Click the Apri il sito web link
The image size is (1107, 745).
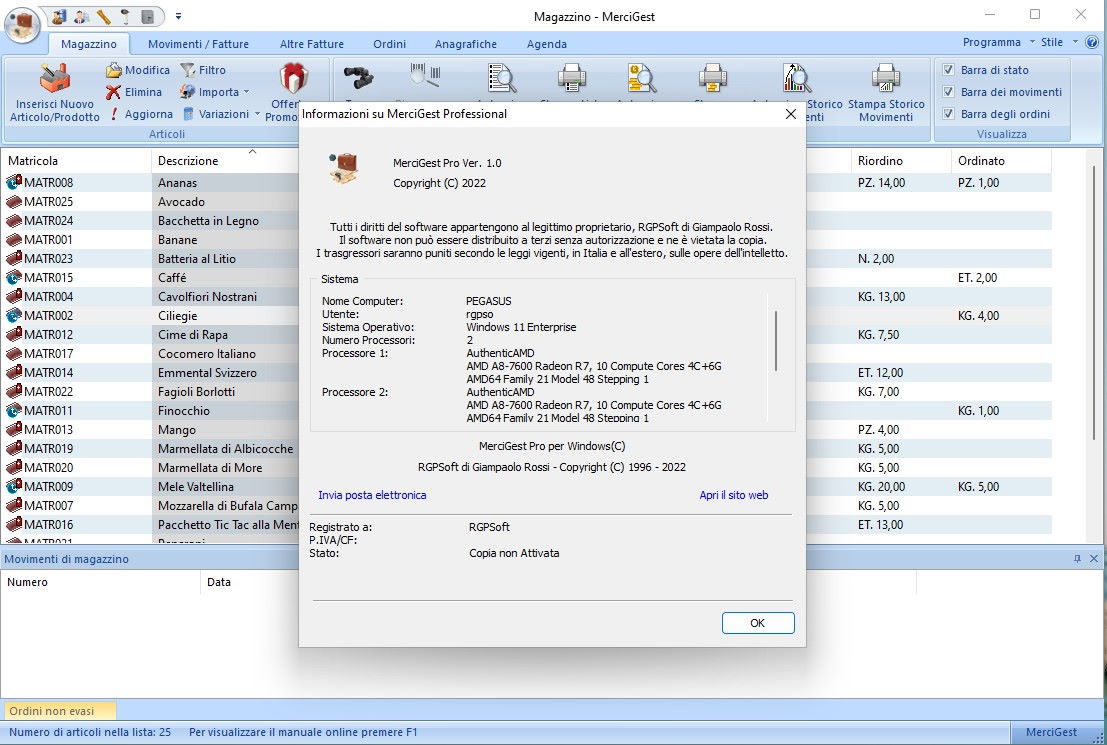click(734, 495)
